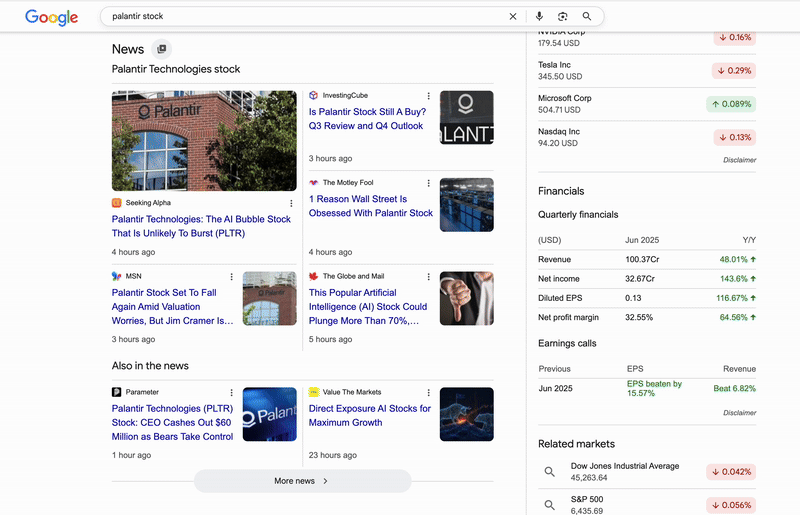
Task: Click the thumbs-down thumbnail image
Action: (x=466, y=299)
